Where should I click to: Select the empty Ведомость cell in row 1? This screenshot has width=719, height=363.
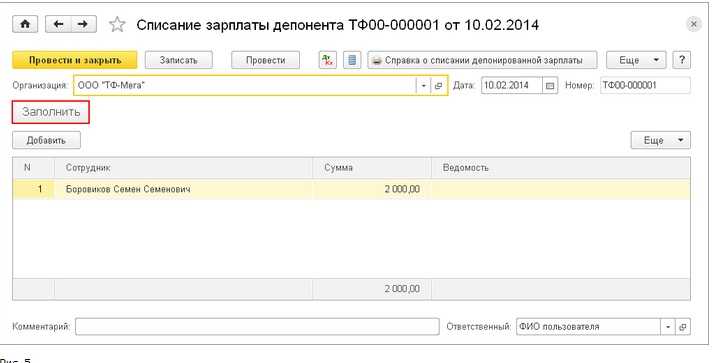(x=560, y=189)
